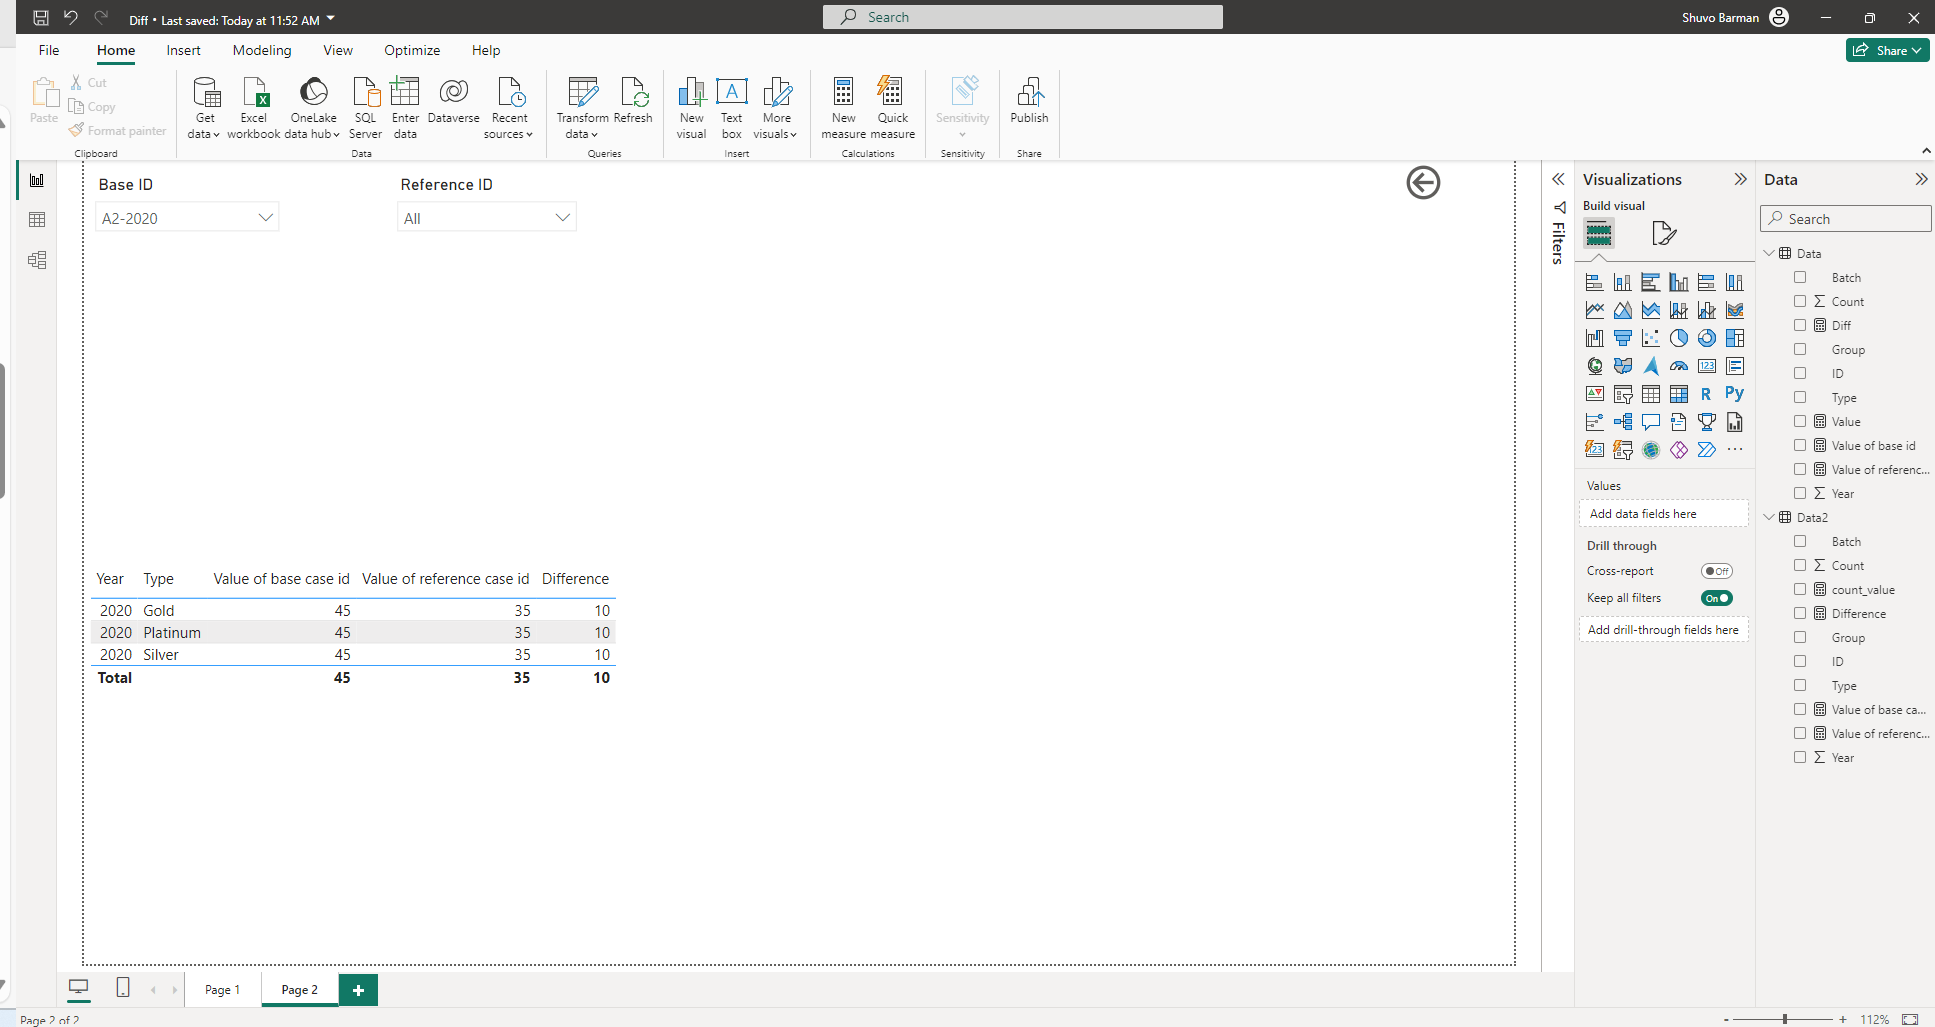Select the R script visual
This screenshot has width=1935, height=1027.
tap(1706, 394)
